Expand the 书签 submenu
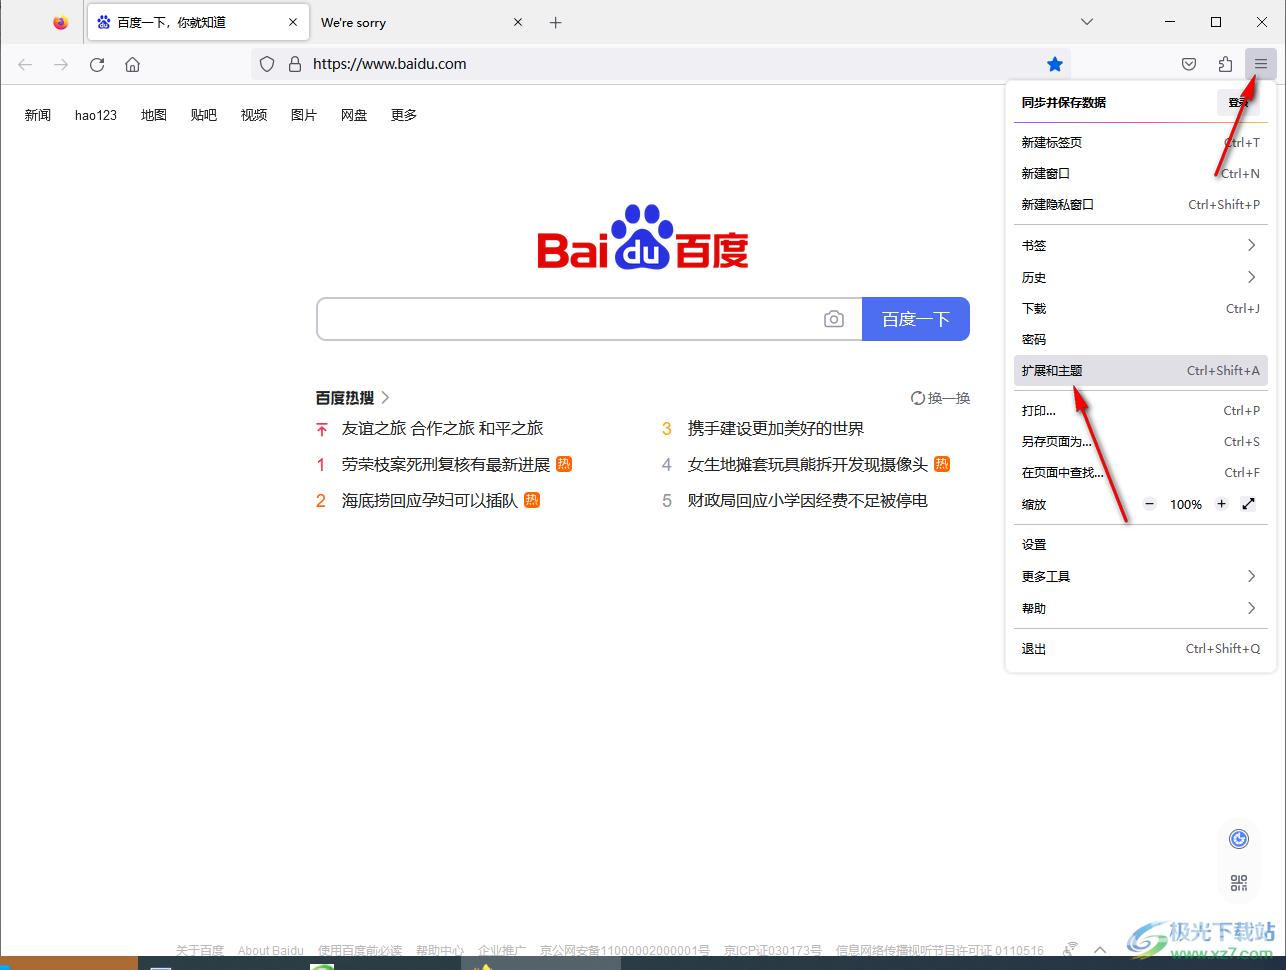 click(1140, 245)
